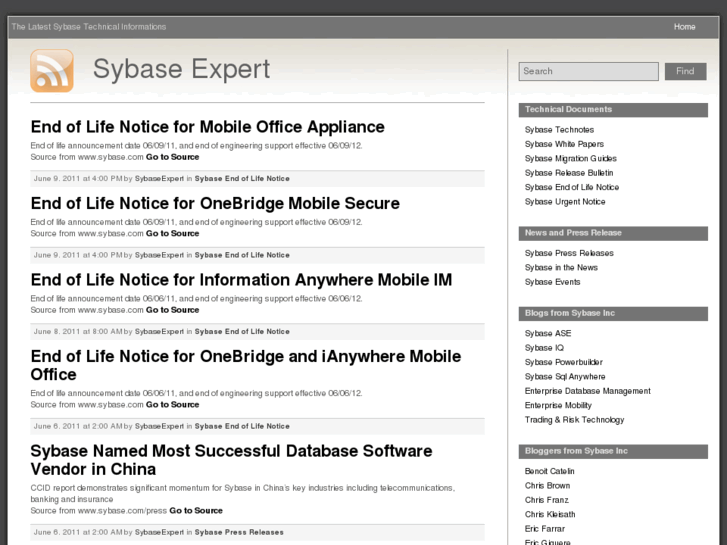Open Sybase End of Life Notice category under Information Anywhere post
The width and height of the screenshot is (727, 545).
pos(242,332)
